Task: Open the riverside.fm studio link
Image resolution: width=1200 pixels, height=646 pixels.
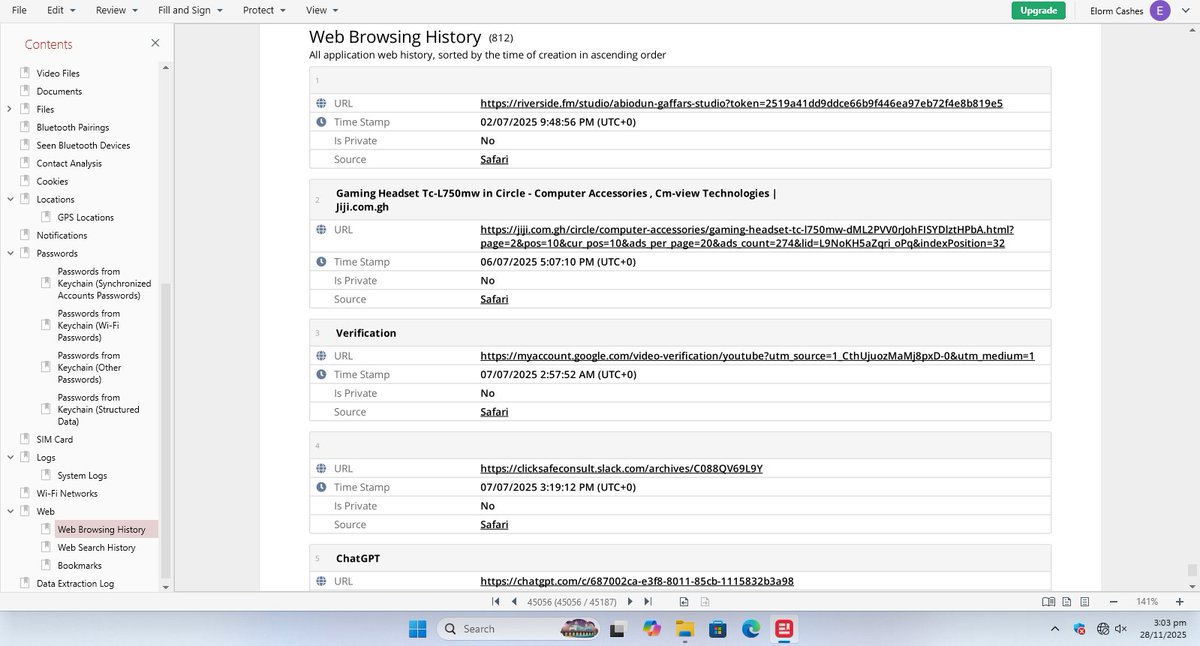Action: (741, 103)
